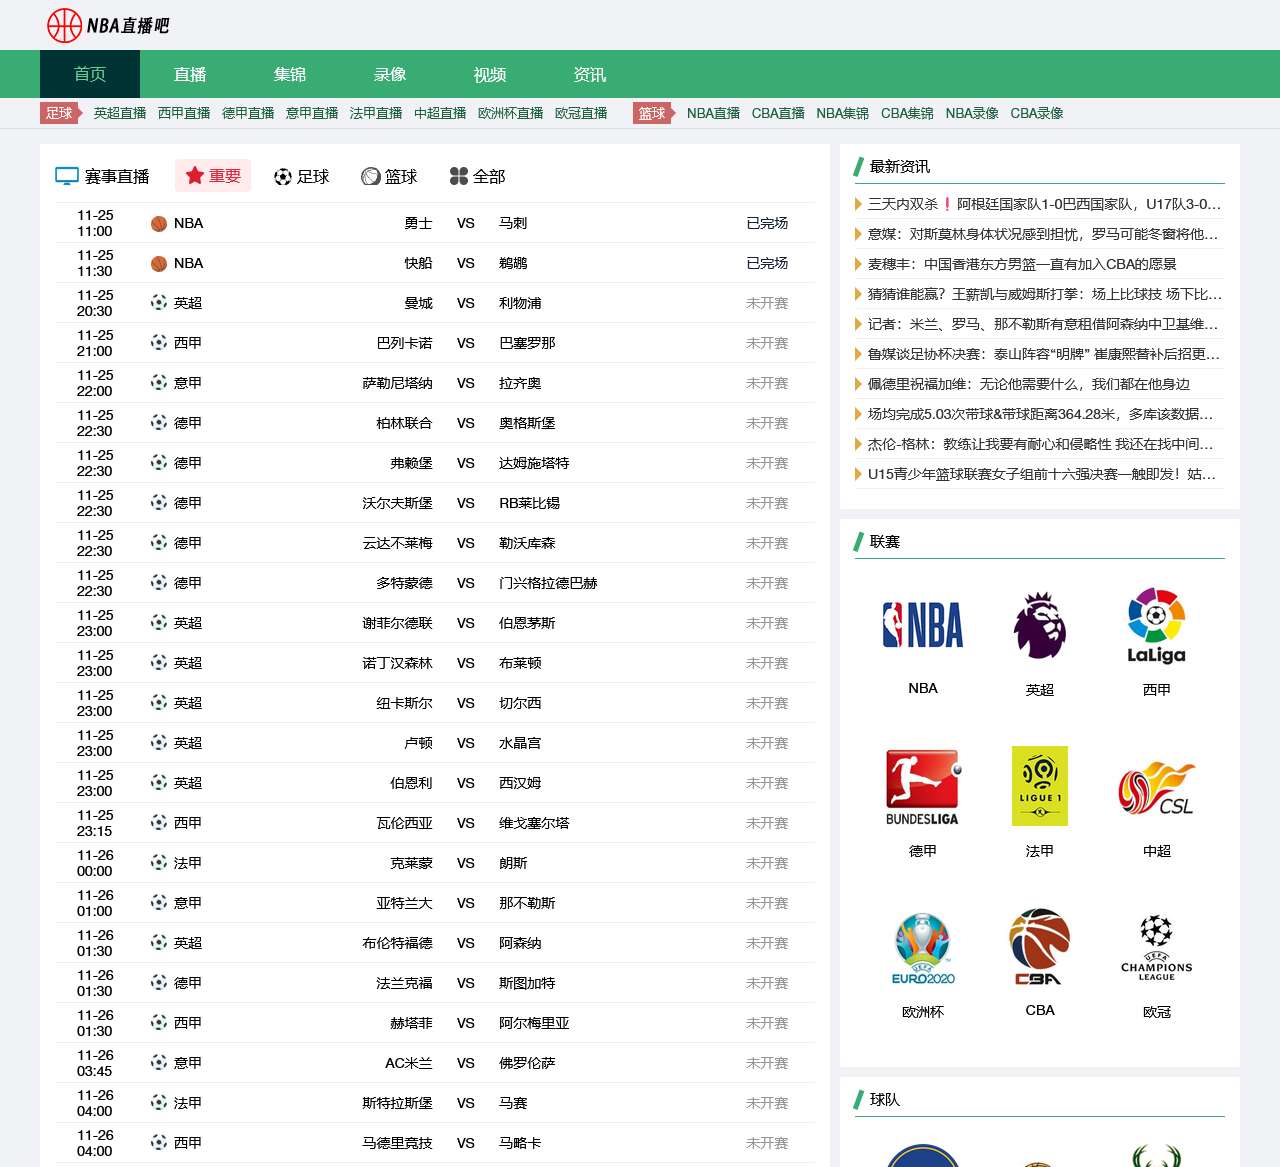Select the EURO2020 欧洲杯 logo
The height and width of the screenshot is (1167, 1280).
point(922,948)
